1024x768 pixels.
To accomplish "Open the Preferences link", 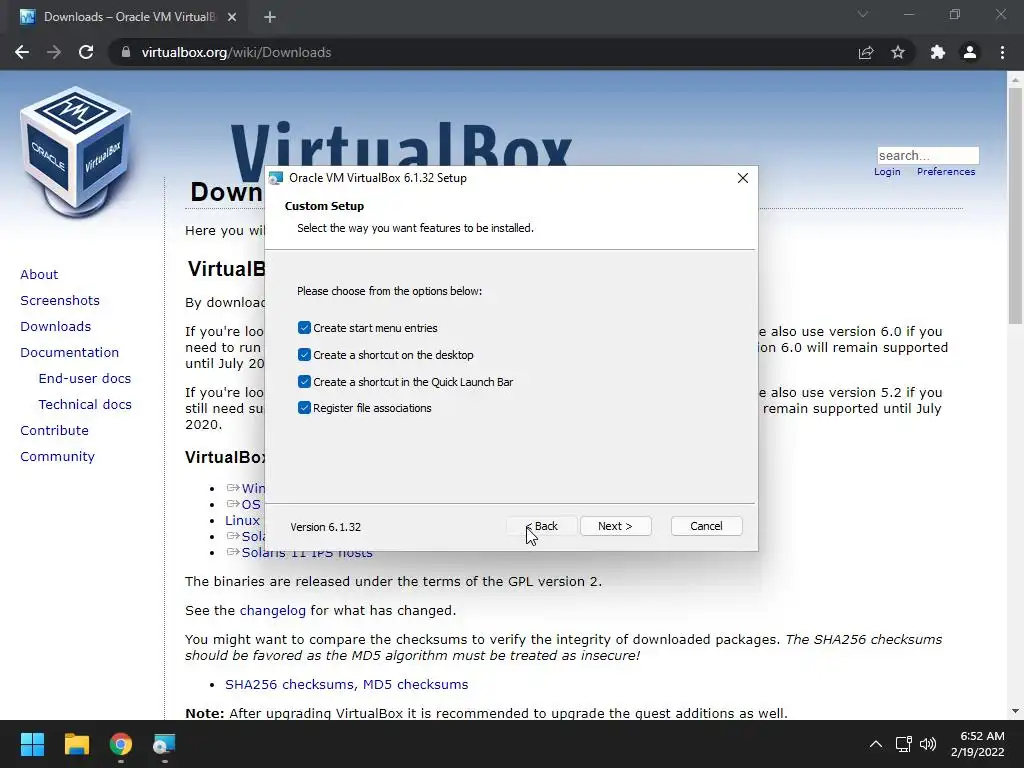I will [x=946, y=172].
